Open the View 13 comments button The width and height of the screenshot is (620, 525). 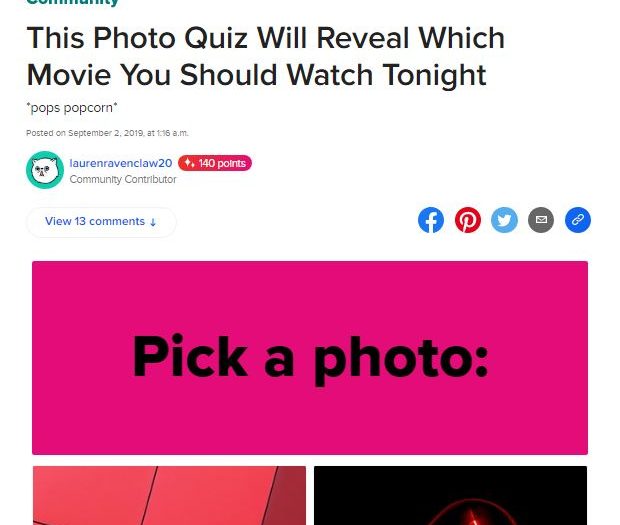[101, 222]
